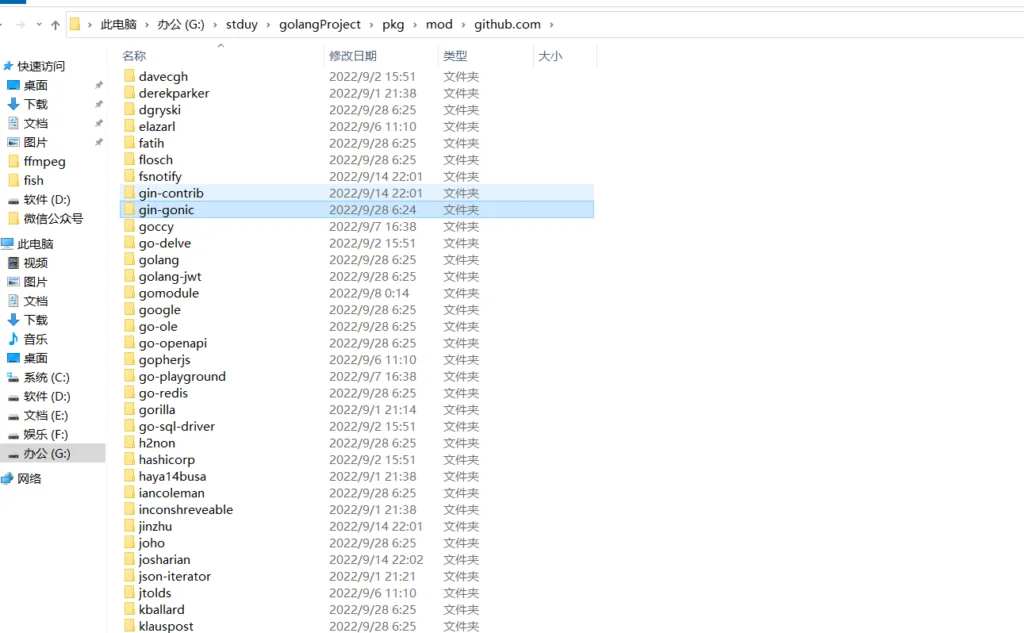This screenshot has width=1024, height=633.
Task: Click the flosch folder icon
Action: click(x=129, y=159)
